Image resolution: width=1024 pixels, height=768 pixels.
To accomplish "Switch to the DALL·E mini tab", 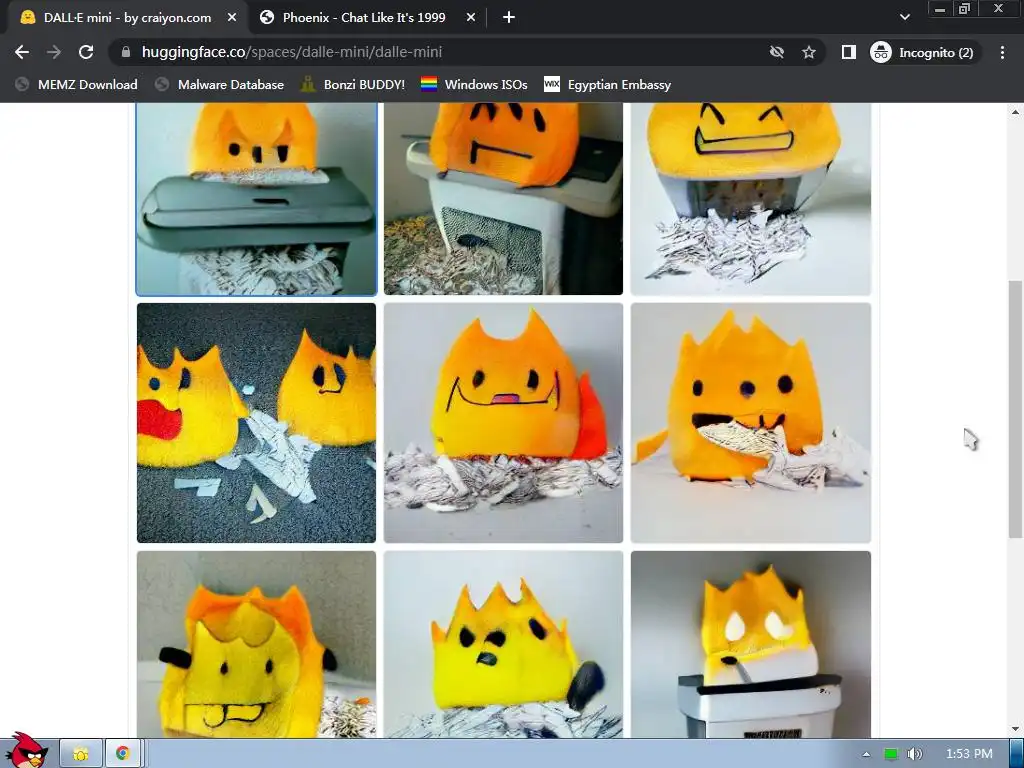I will (127, 18).
